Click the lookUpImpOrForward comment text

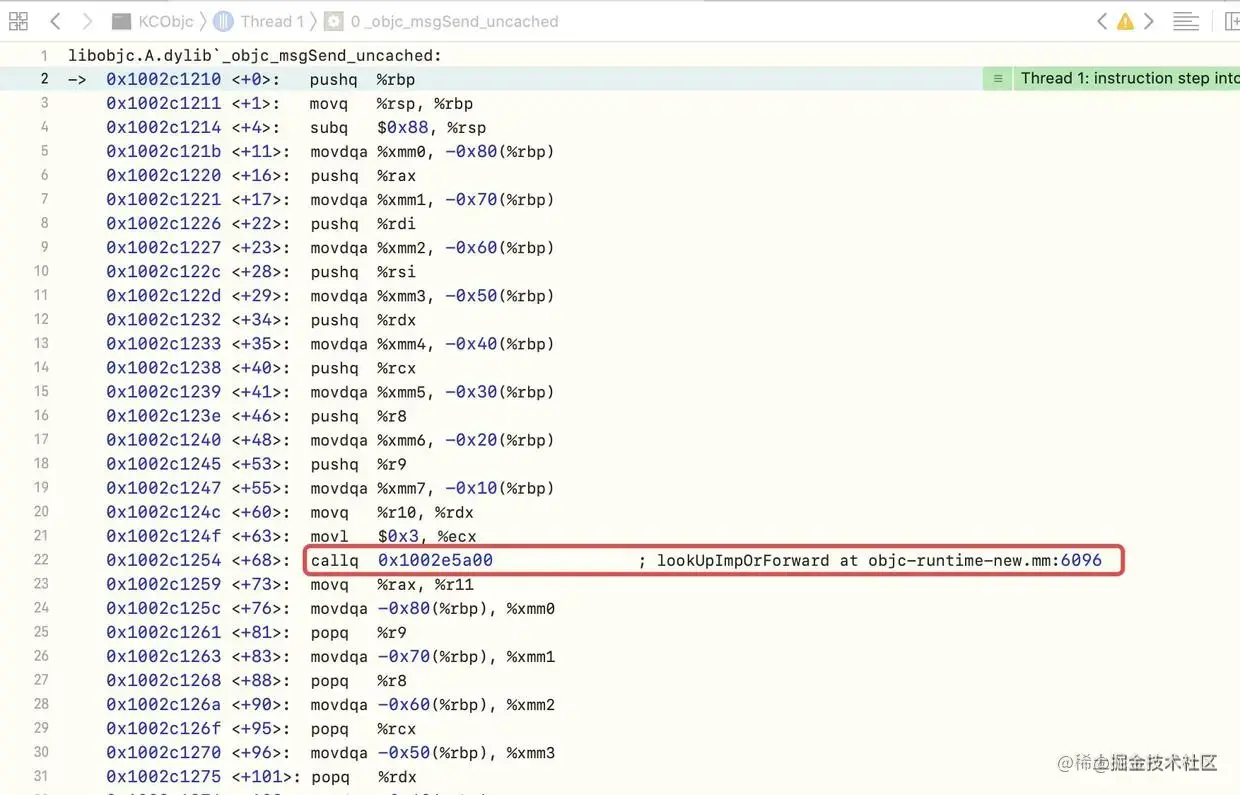[x=870, y=560]
